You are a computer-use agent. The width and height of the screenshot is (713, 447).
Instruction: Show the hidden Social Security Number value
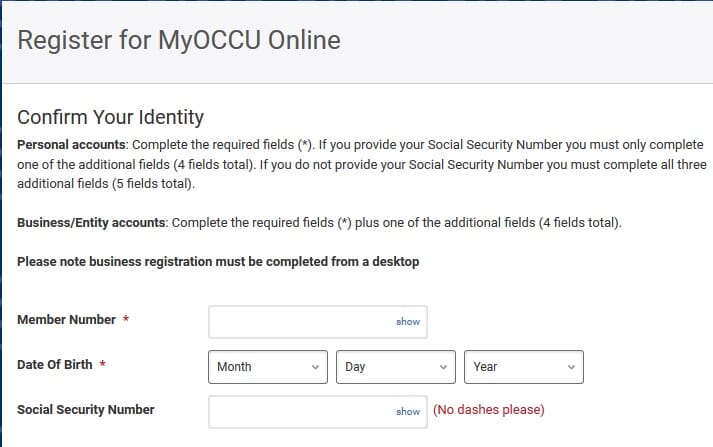408,411
